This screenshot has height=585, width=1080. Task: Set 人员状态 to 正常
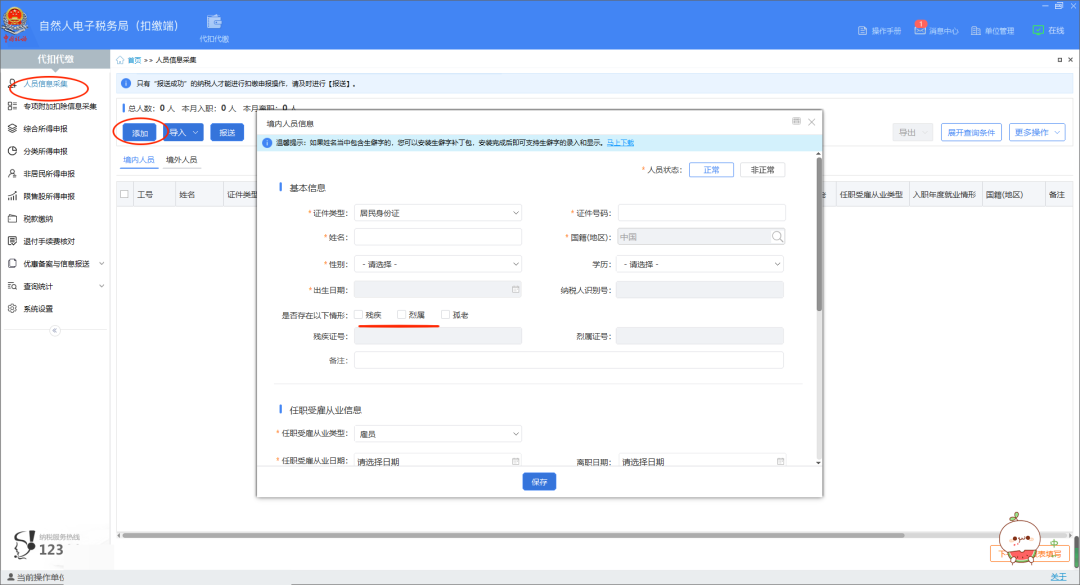[711, 170]
